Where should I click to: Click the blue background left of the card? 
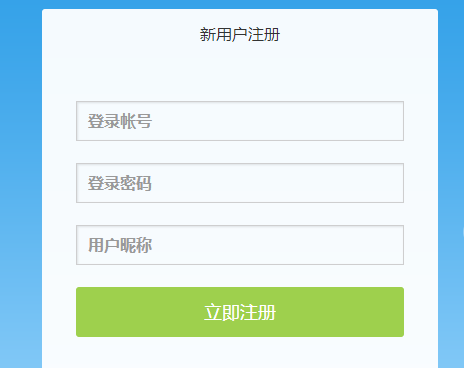(x=21, y=183)
